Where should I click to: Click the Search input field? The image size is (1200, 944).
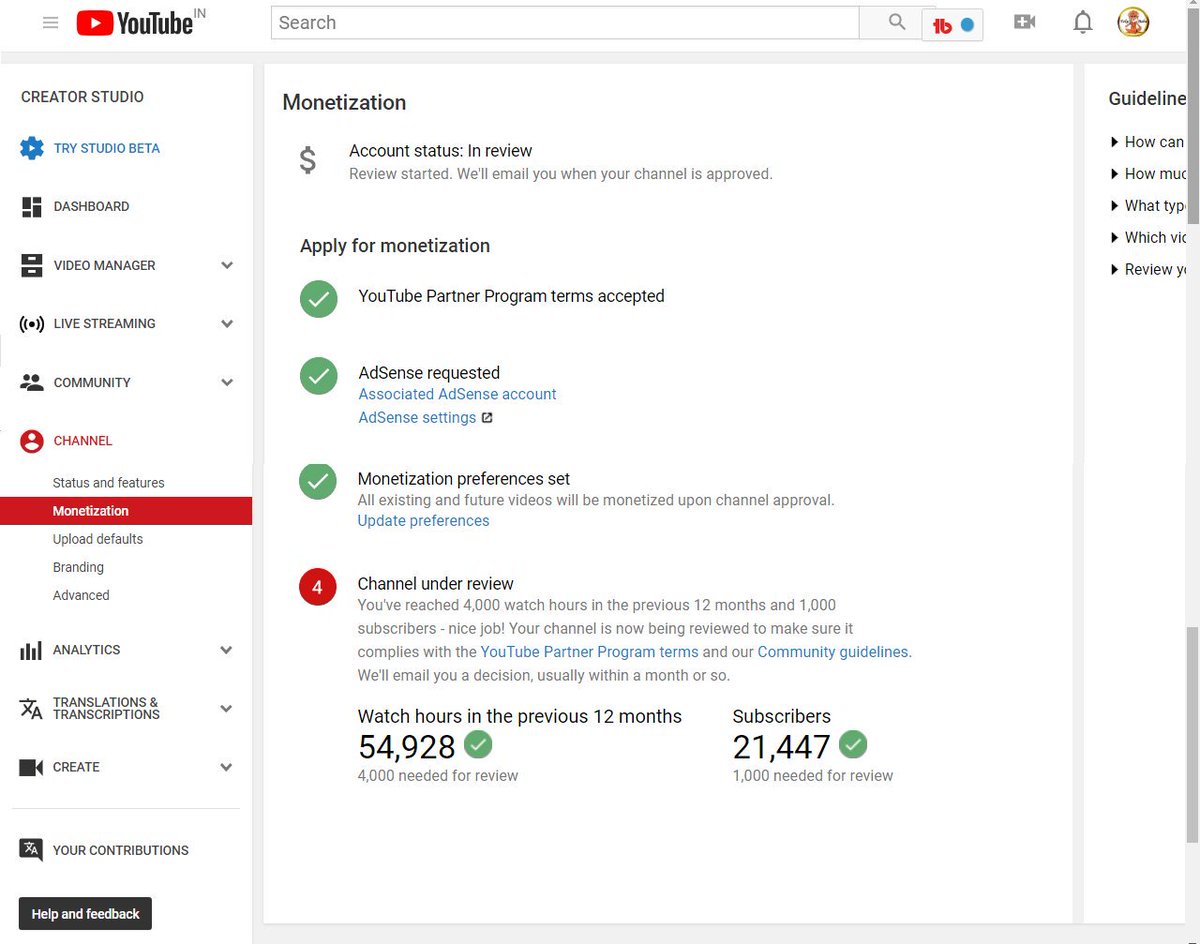[565, 23]
